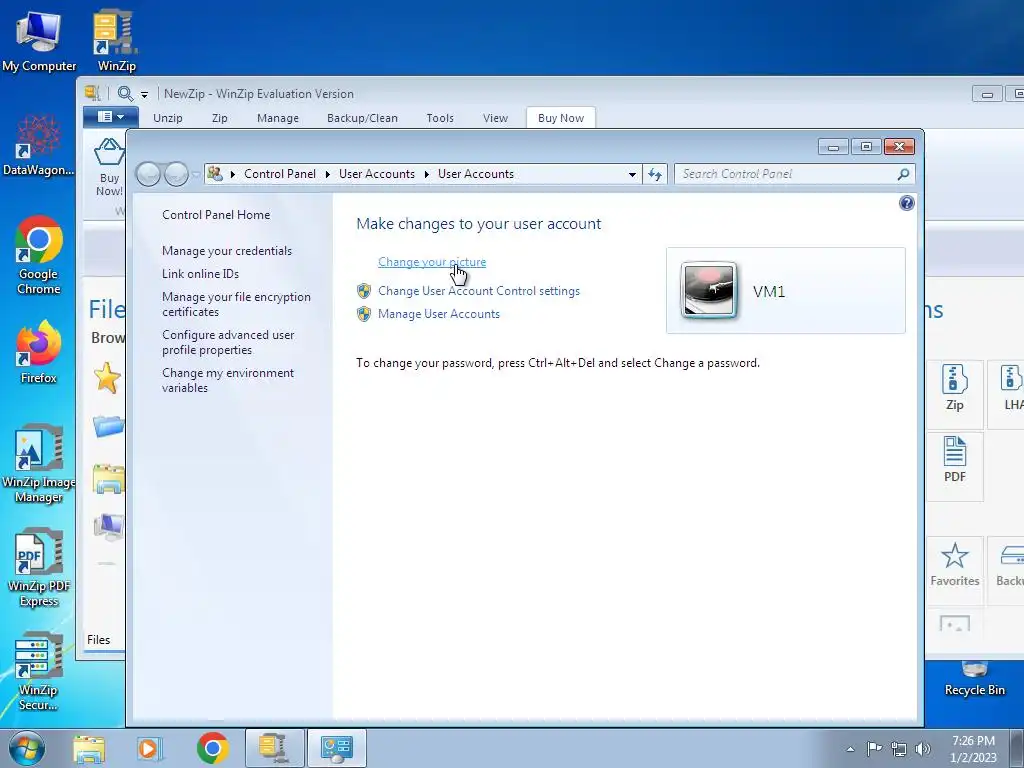Open the volume speaker tray icon
Screen dimensions: 1024x768
tap(923, 749)
